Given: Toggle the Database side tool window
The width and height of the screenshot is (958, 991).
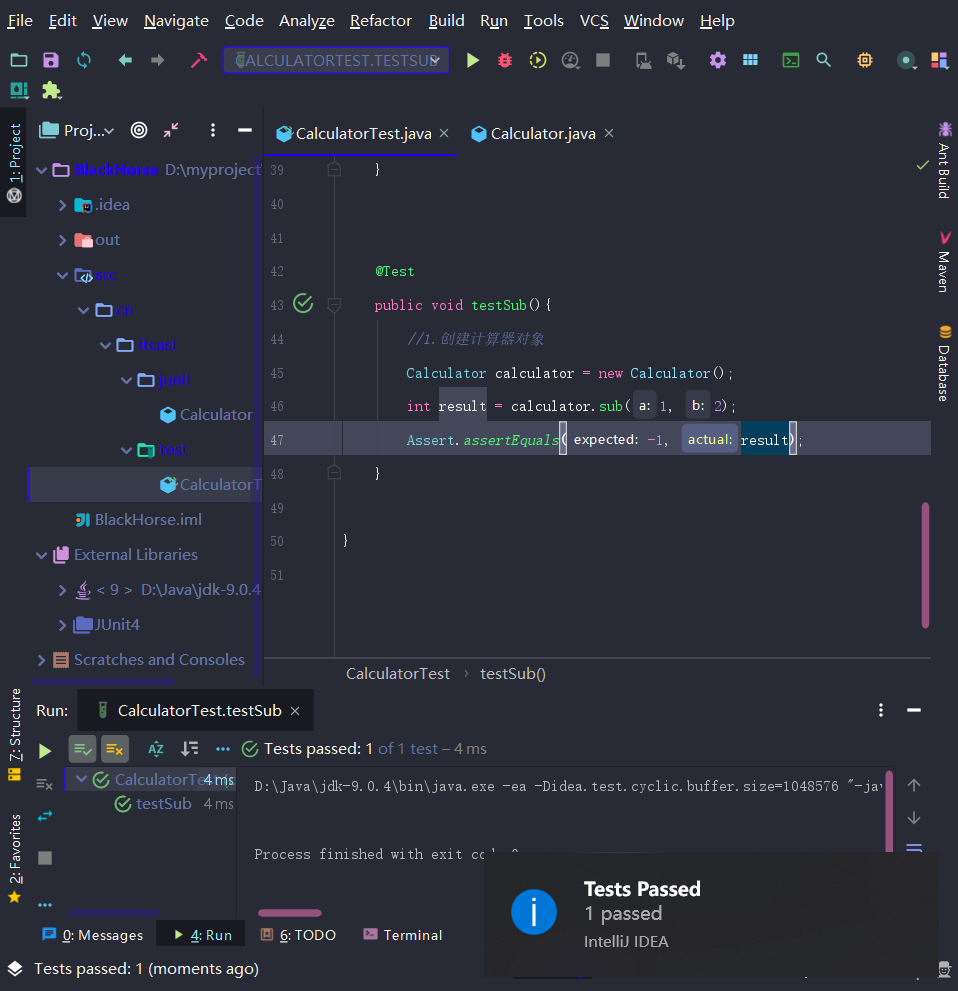Looking at the screenshot, I should pos(944,363).
